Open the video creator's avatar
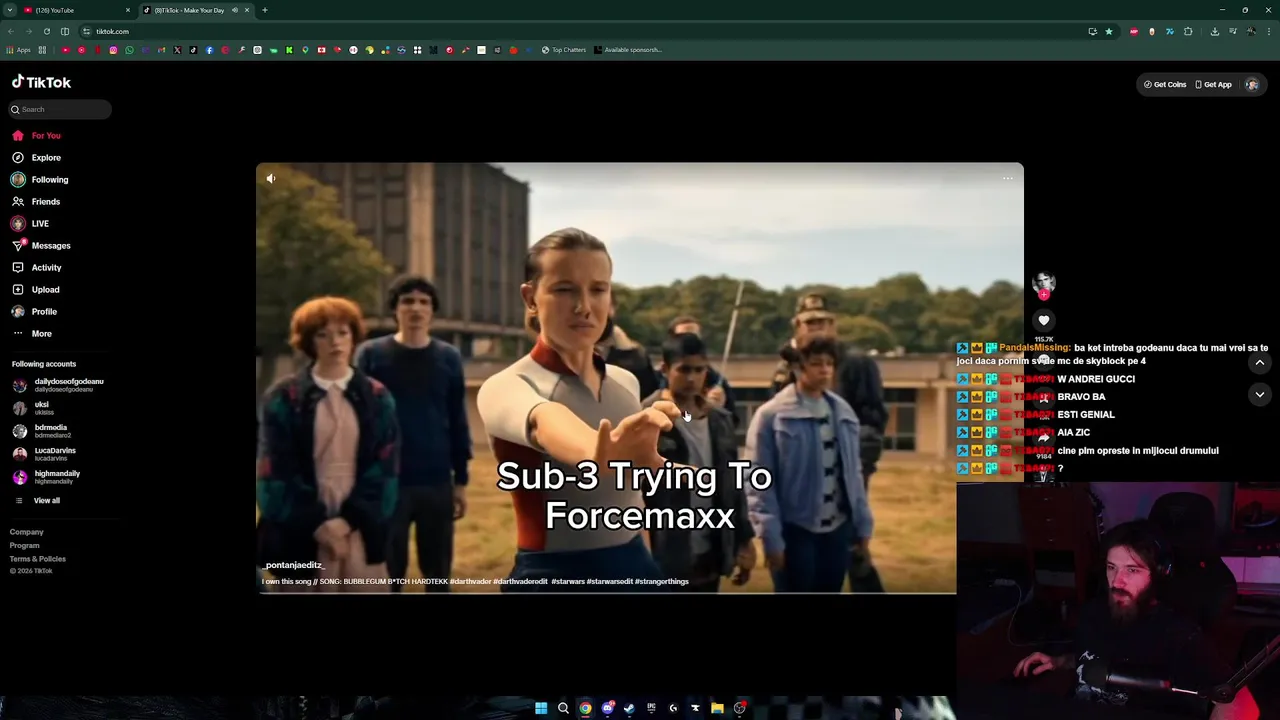The width and height of the screenshot is (1280, 720). coord(1044,283)
